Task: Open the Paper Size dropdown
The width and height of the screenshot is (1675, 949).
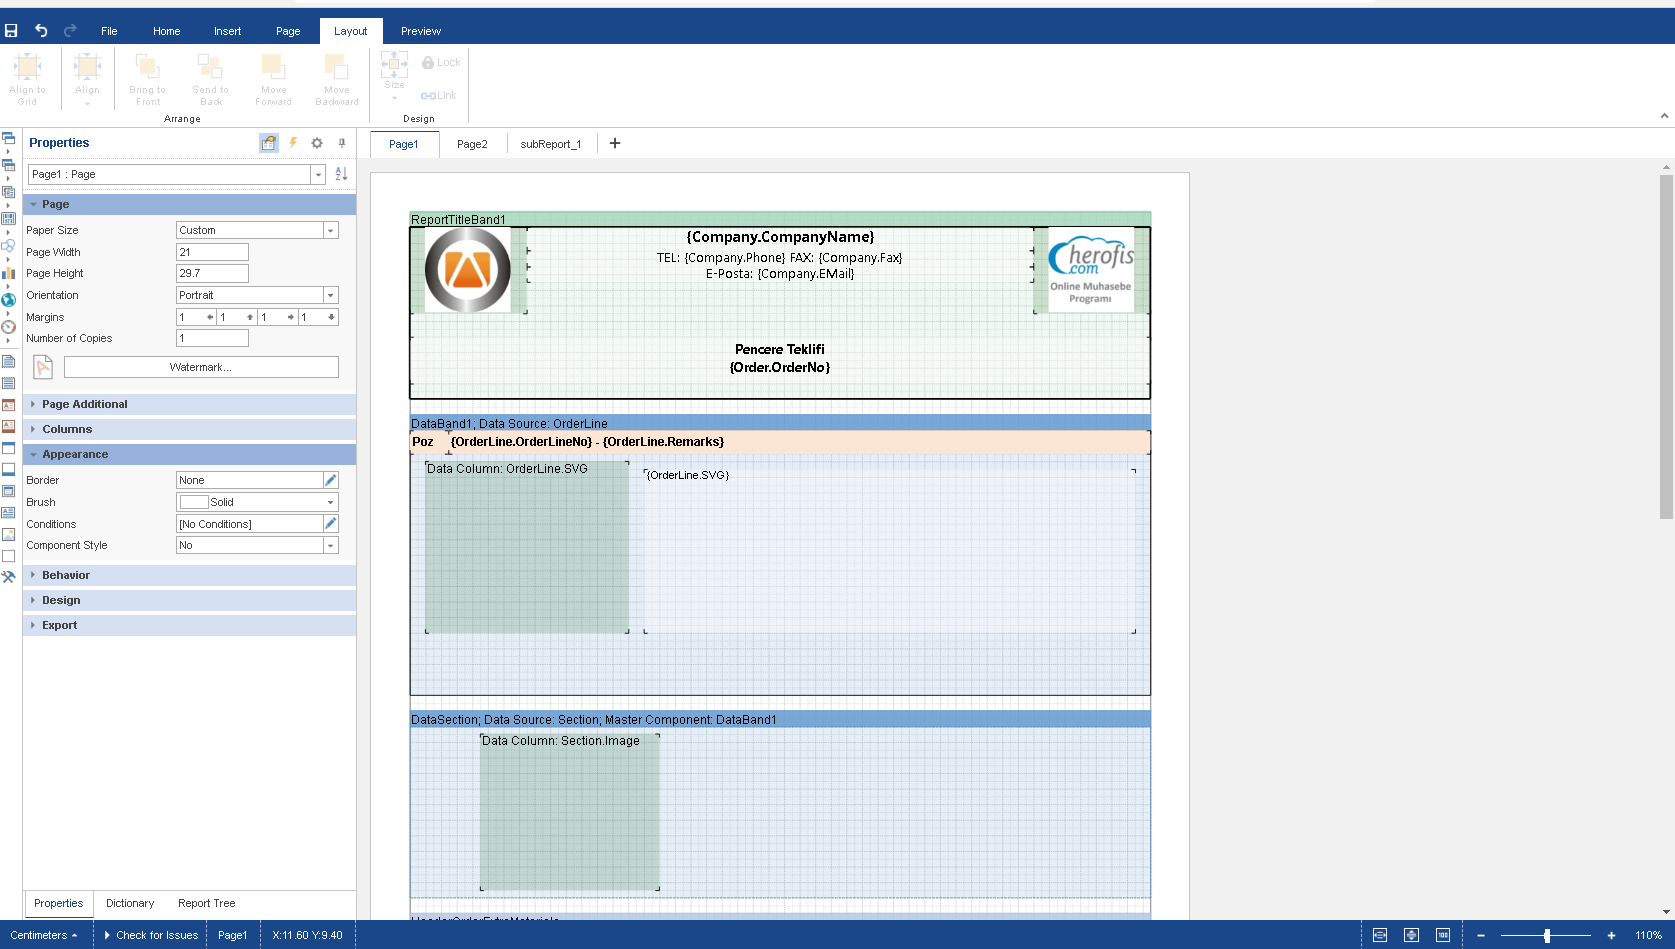Action: pyautogui.click(x=330, y=230)
